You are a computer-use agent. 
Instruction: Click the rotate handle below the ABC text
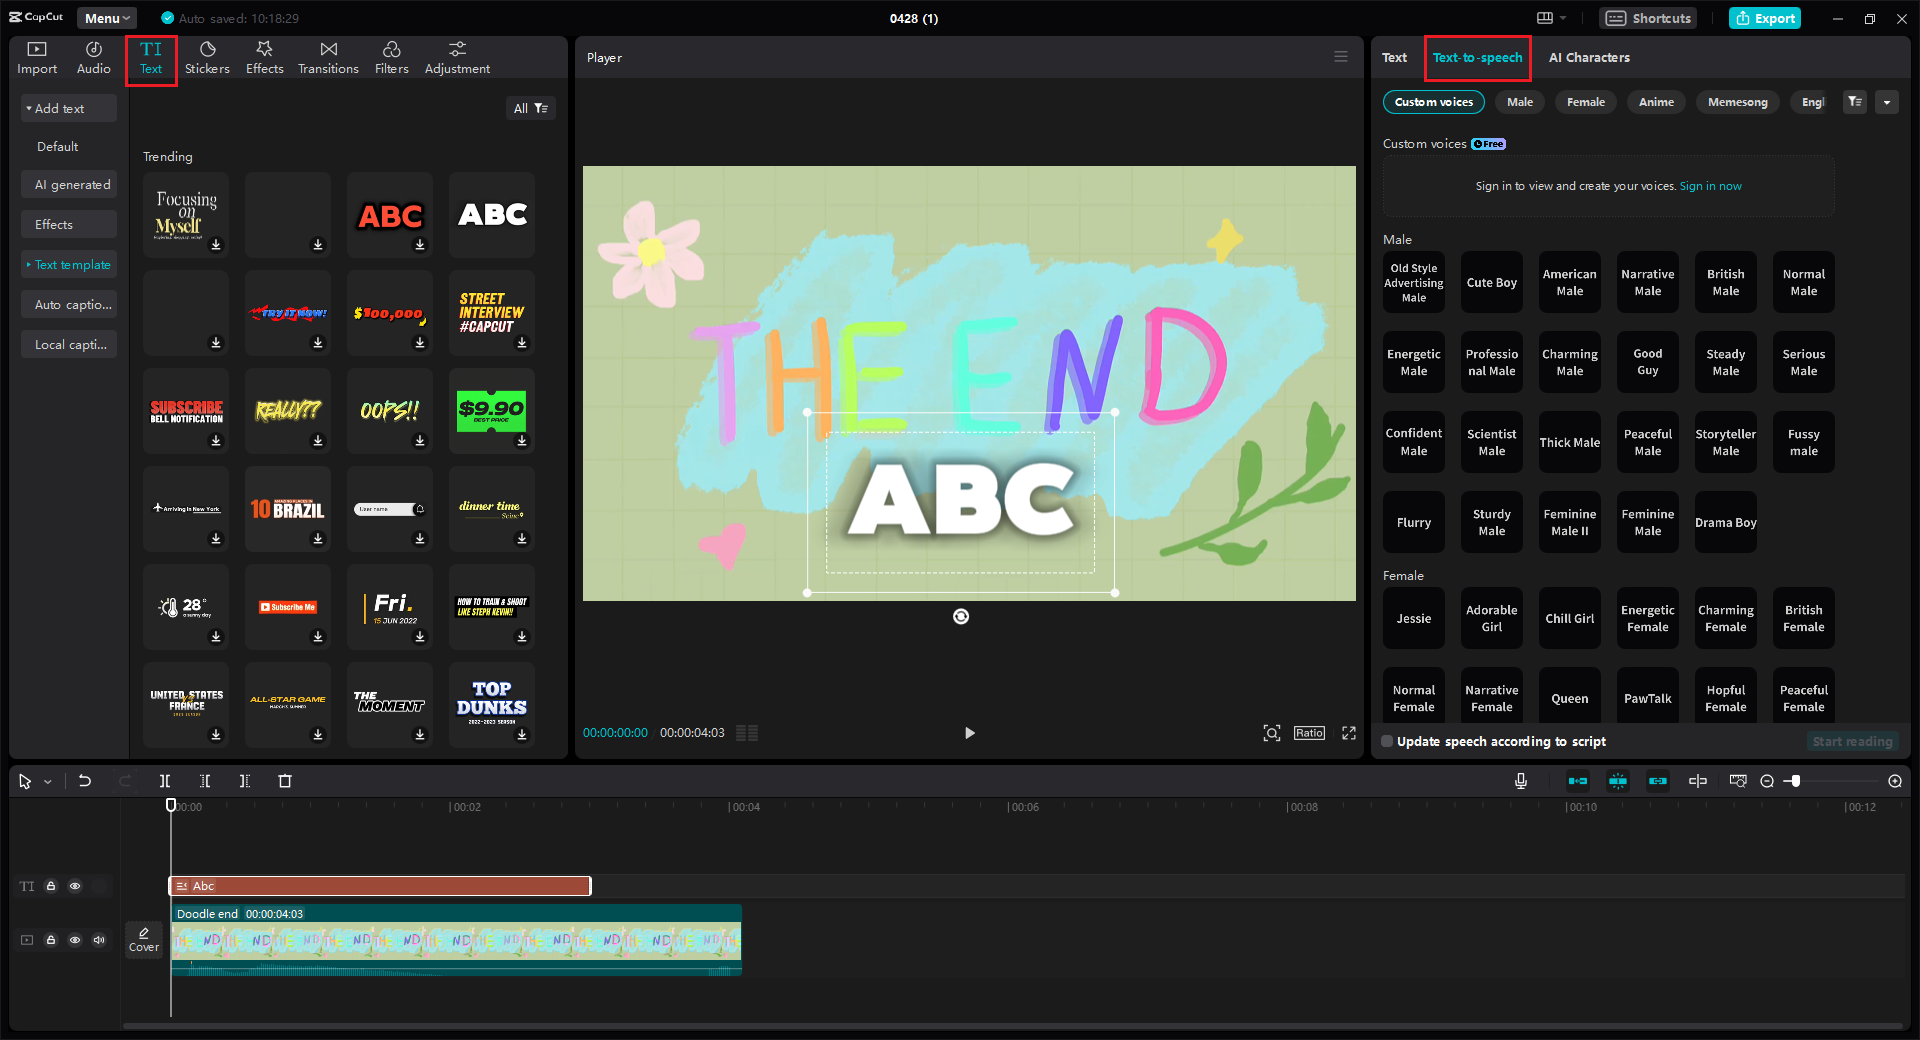tap(961, 617)
